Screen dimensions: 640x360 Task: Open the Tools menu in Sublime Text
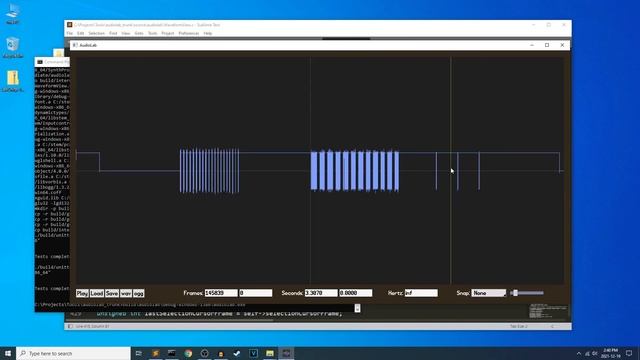[152, 33]
